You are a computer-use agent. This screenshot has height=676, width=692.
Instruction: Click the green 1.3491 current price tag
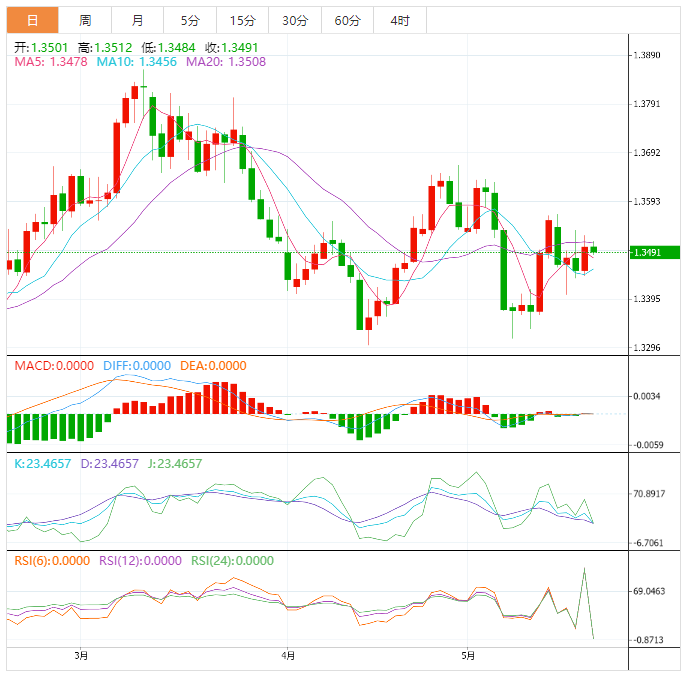pyautogui.click(x=653, y=252)
